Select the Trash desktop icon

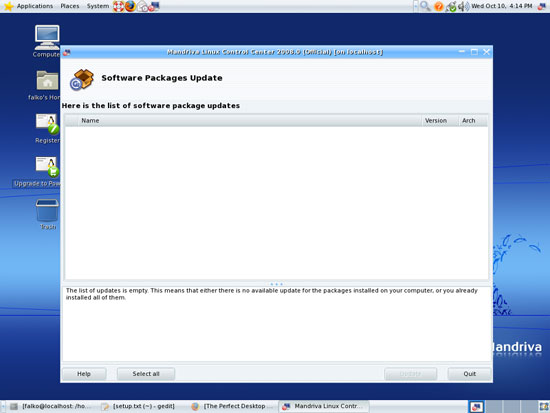[47, 214]
